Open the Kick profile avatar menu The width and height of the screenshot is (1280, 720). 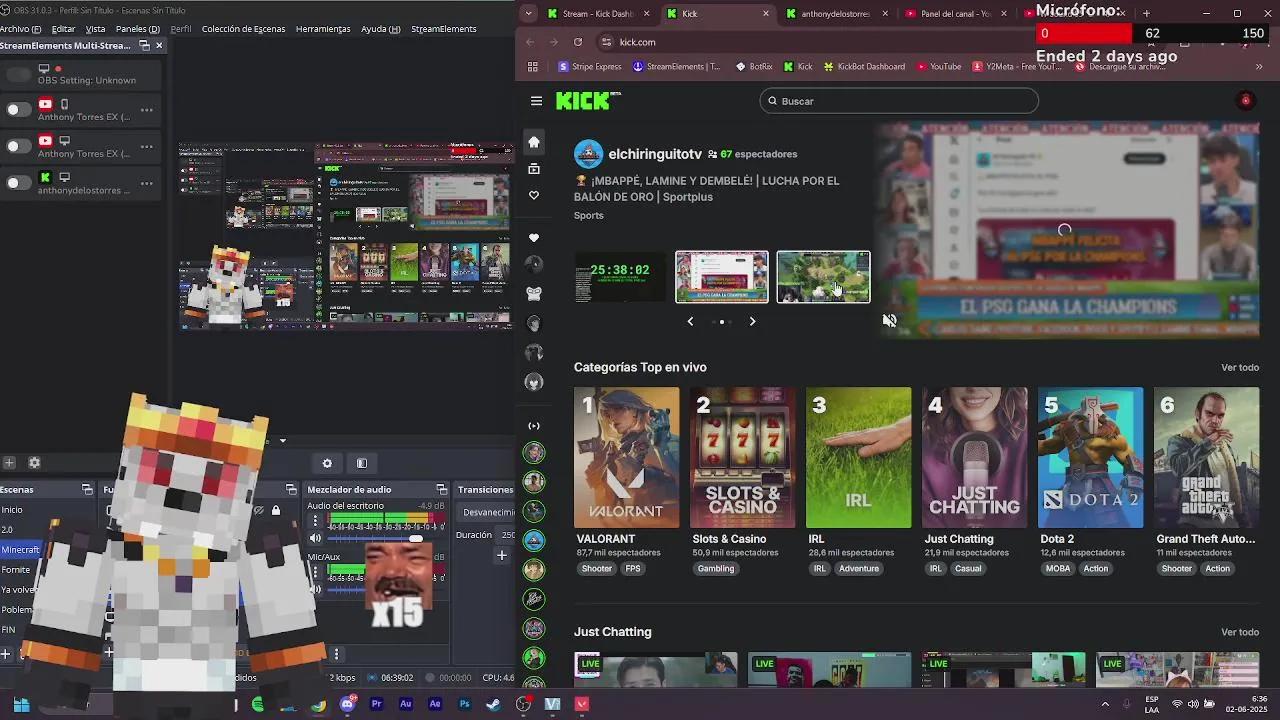[1245, 100]
